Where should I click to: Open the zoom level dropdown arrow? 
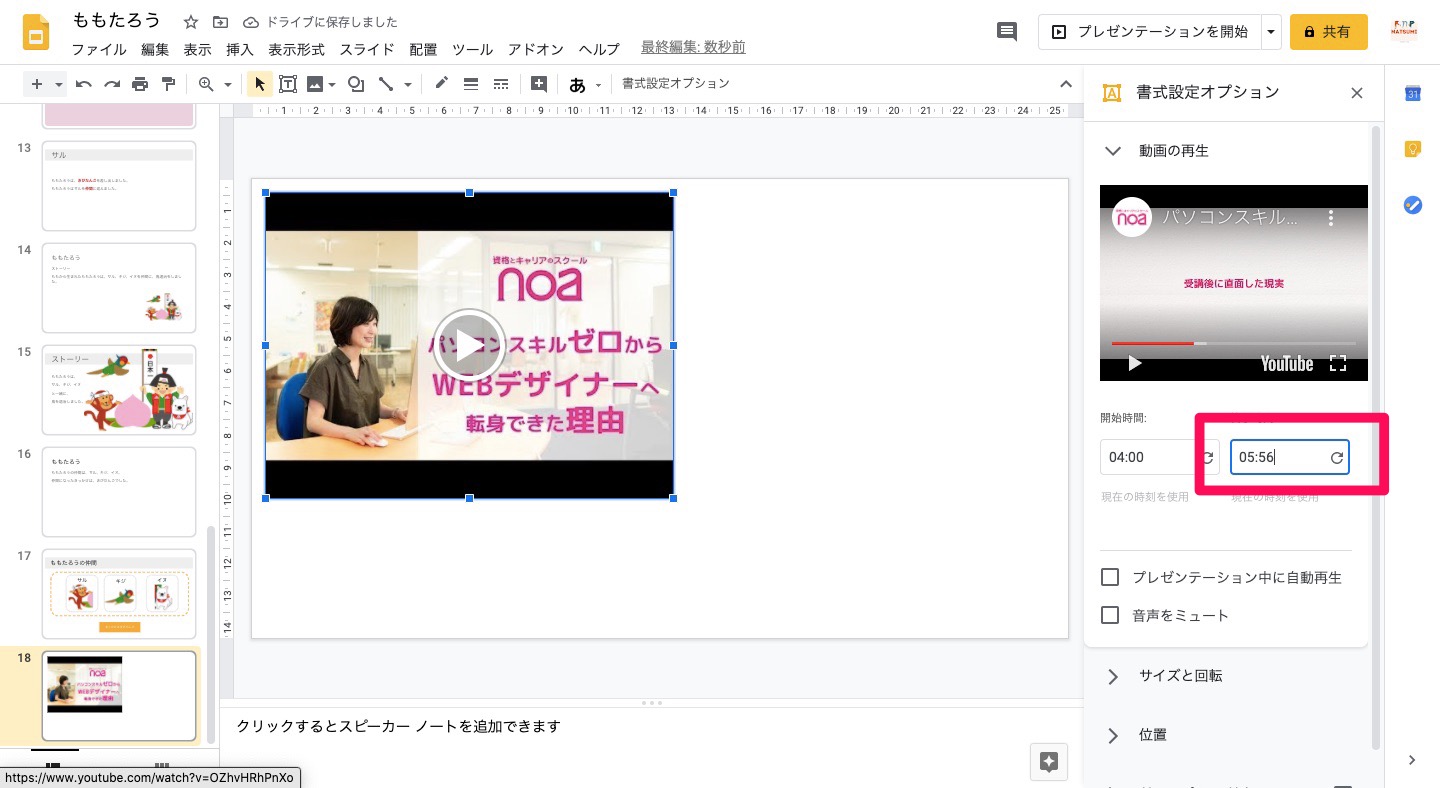pos(228,85)
